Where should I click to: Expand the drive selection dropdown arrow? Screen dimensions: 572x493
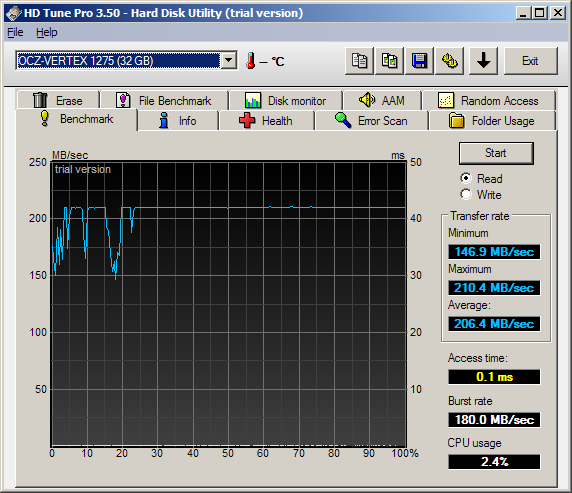pos(229,61)
